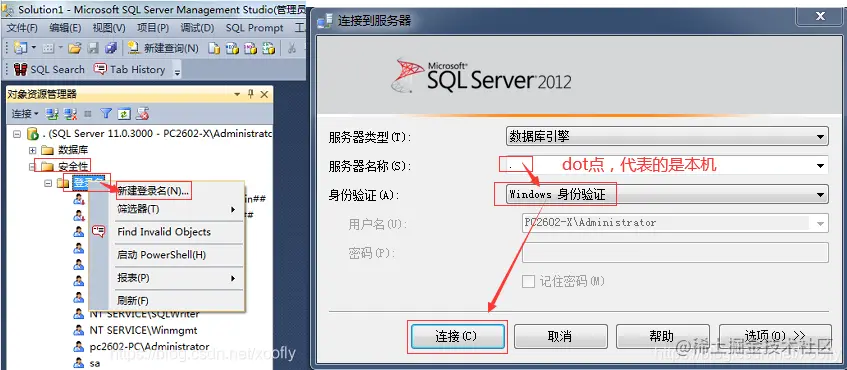Click the Analysis Services XMLA Query icon
This screenshot has height=370, width=847.
tap(268, 49)
